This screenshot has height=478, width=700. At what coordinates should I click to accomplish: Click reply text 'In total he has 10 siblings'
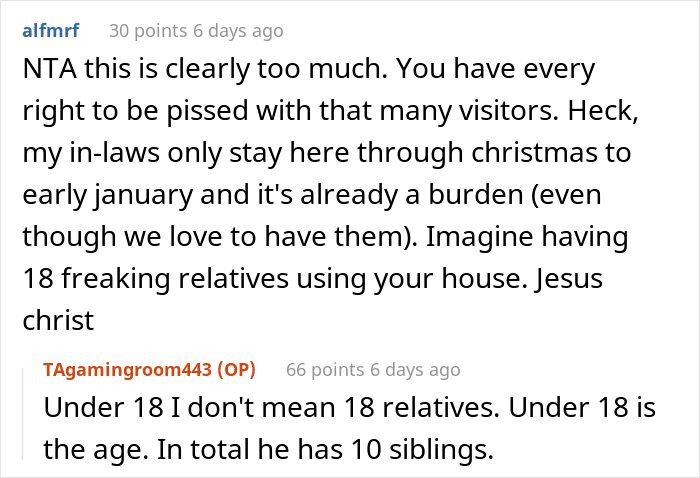(325, 449)
